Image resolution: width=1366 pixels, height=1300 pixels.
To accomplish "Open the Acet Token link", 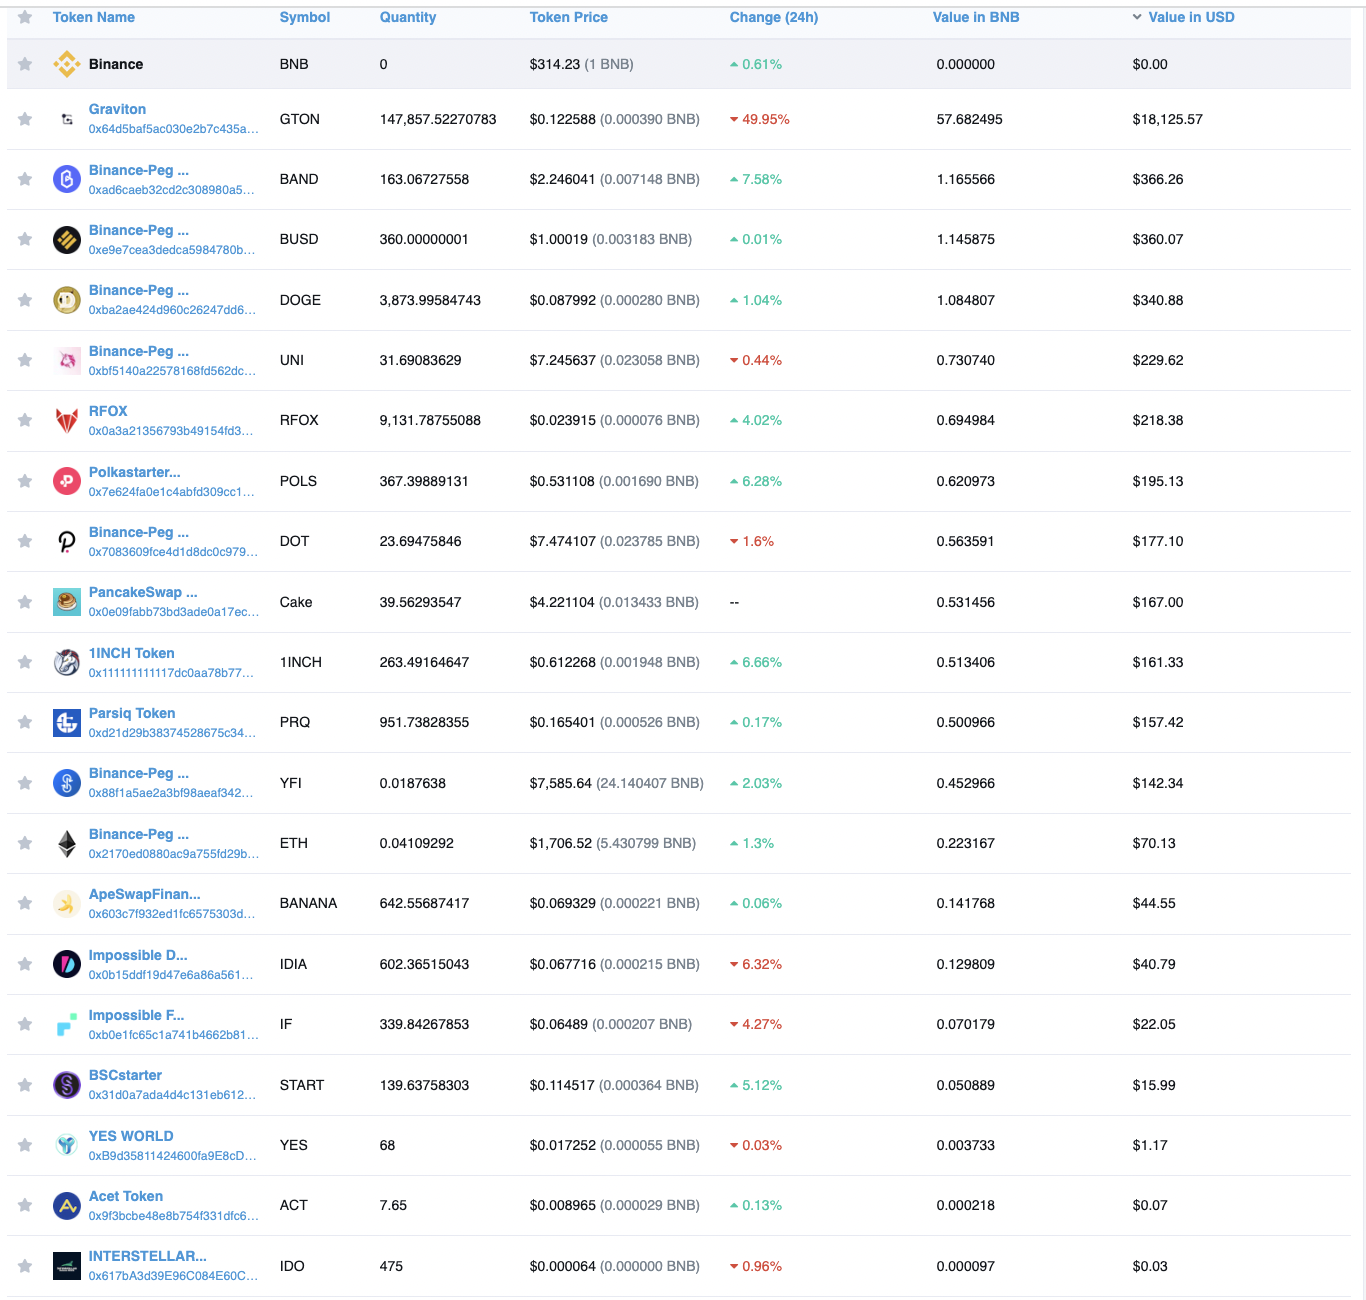I will coord(126,1196).
